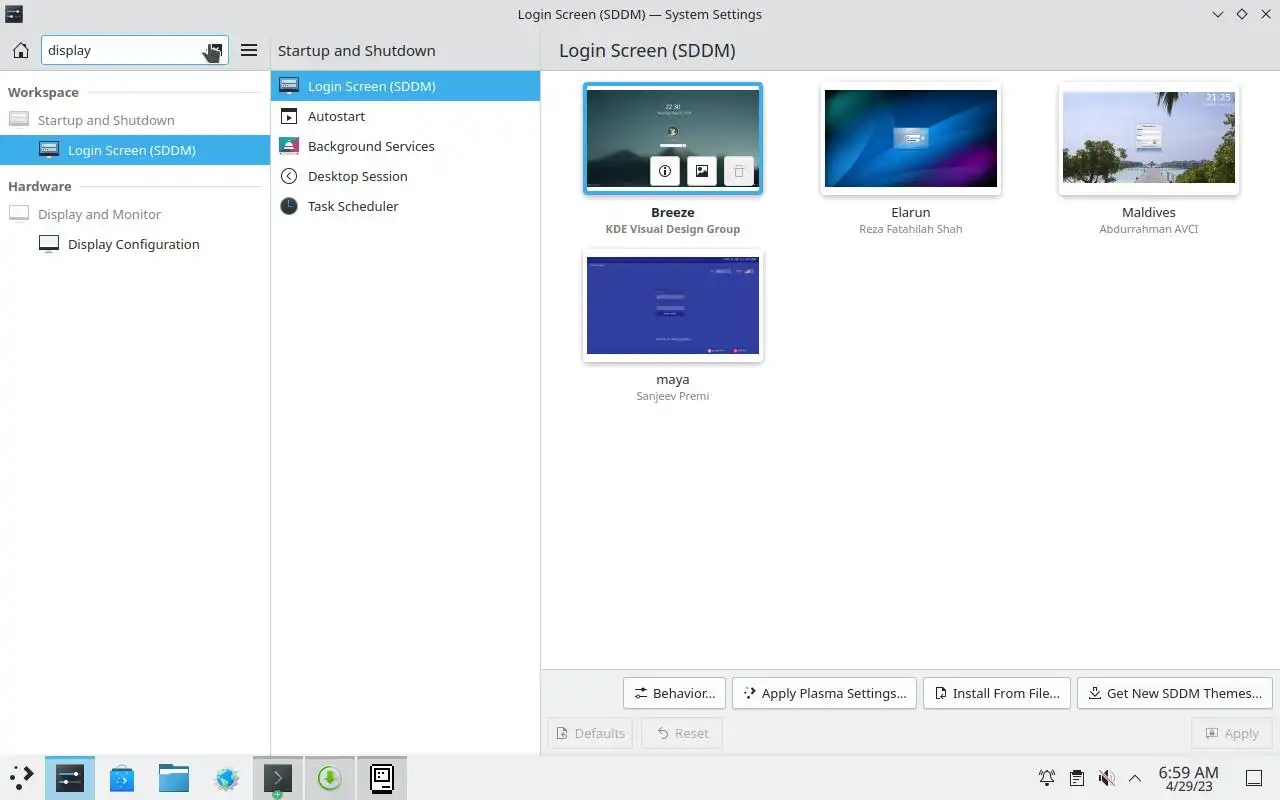Image resolution: width=1280 pixels, height=800 pixels.
Task: Click the Autostart play icon
Action: pyautogui.click(x=289, y=116)
